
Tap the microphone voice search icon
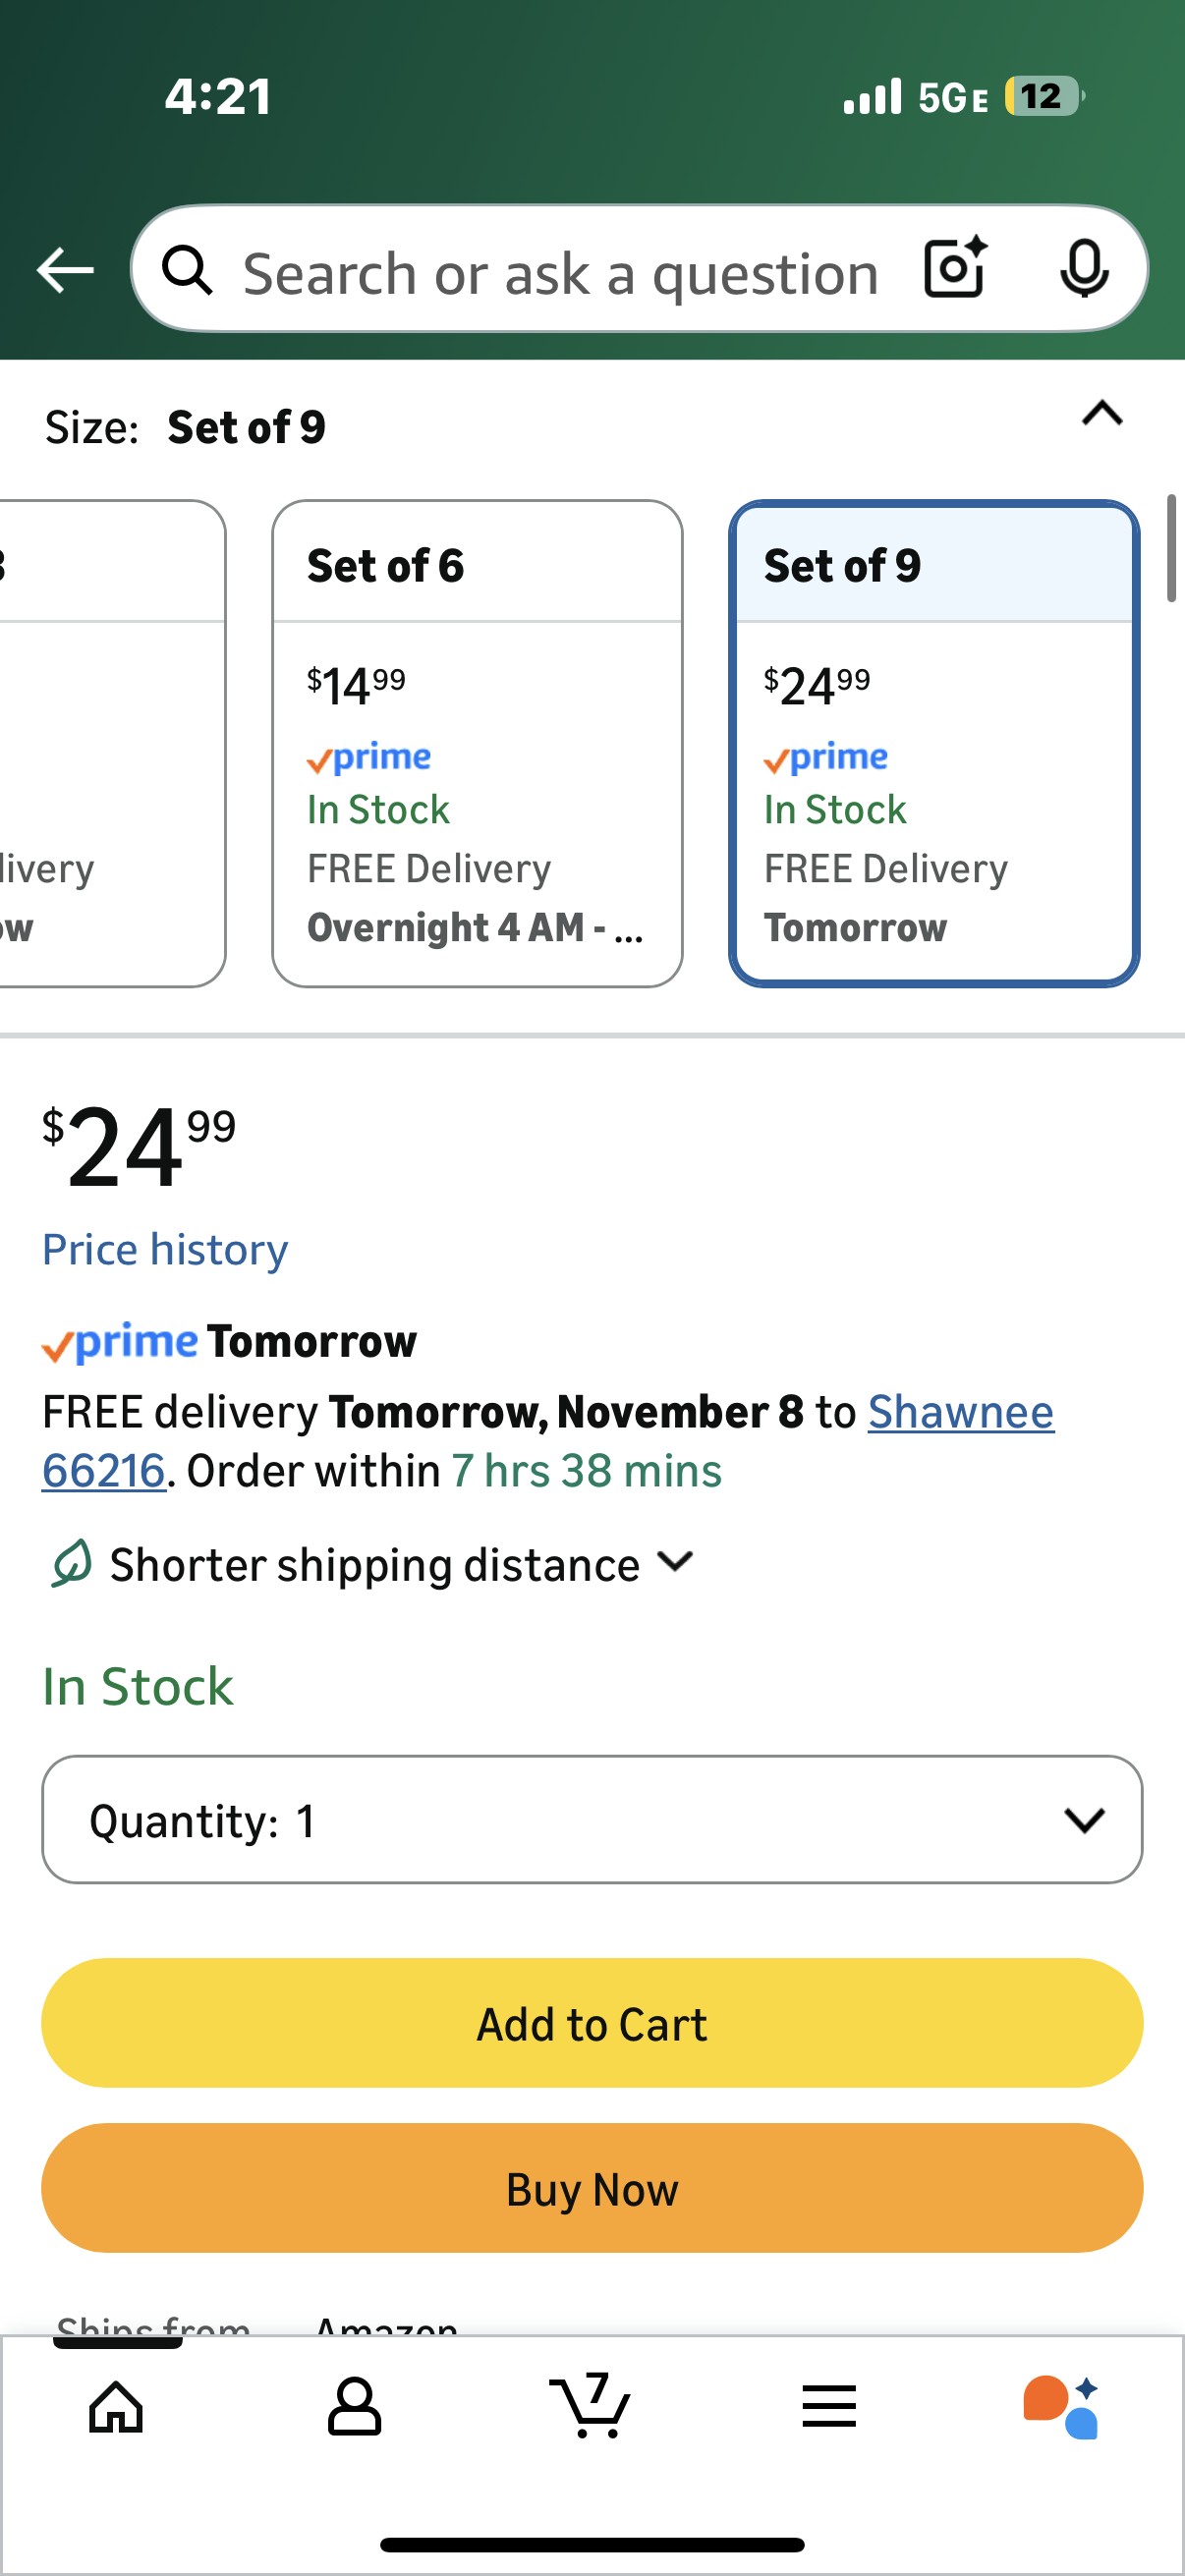pos(1084,268)
